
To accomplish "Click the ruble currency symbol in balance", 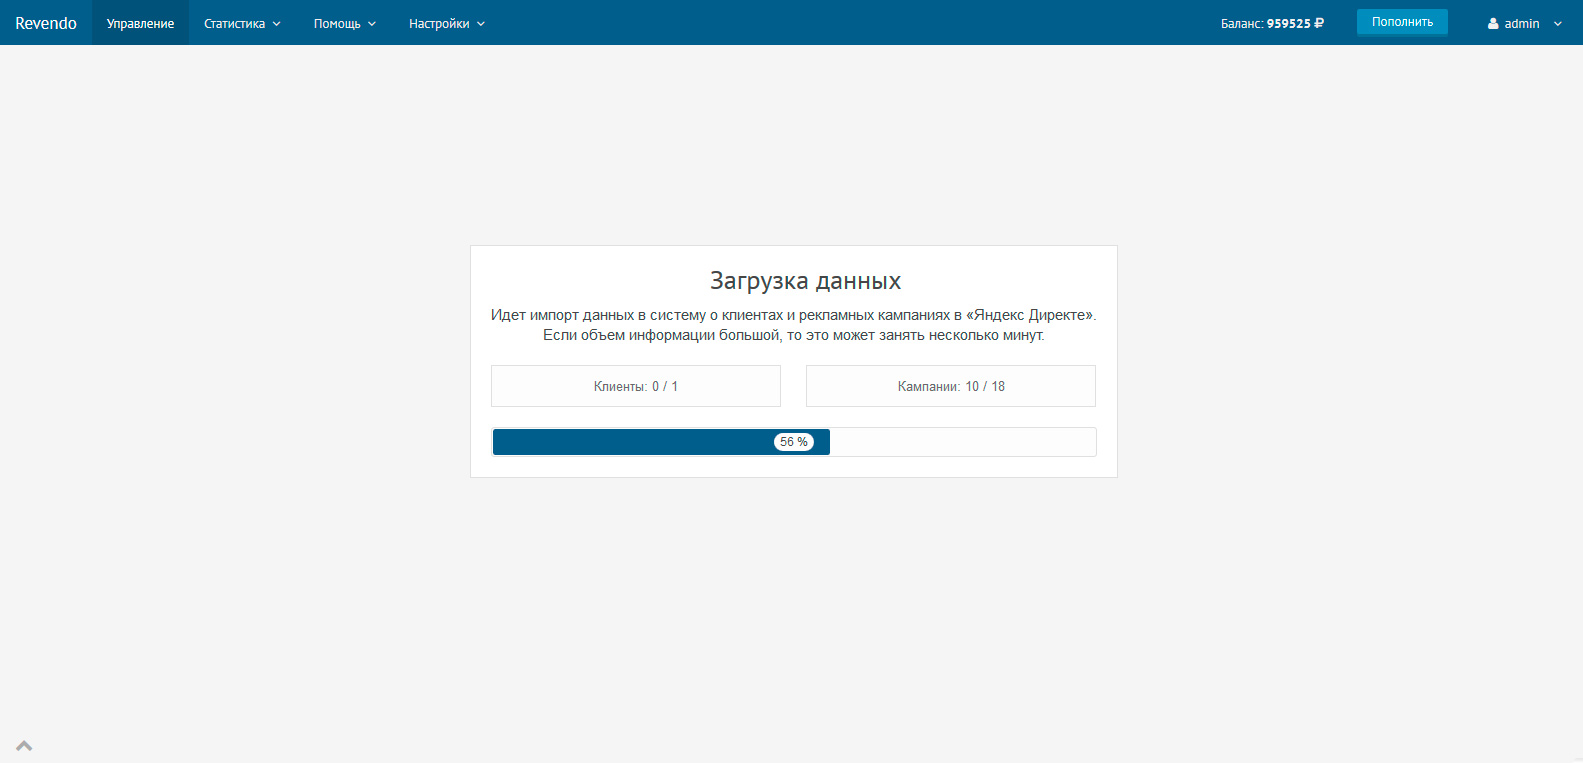I will [1319, 23].
